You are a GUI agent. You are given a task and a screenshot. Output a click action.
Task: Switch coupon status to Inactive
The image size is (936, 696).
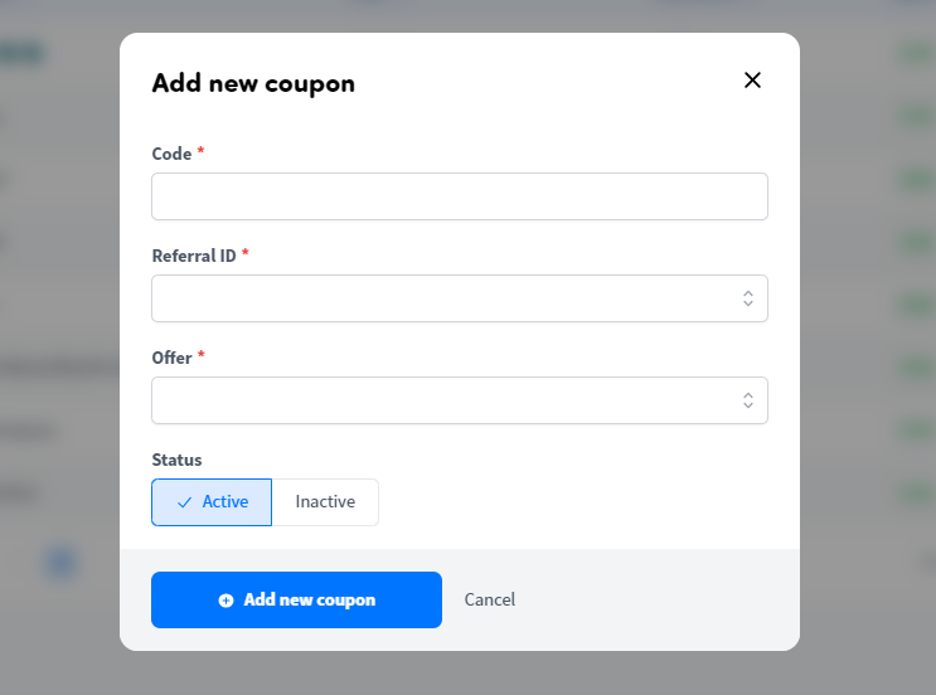click(325, 502)
